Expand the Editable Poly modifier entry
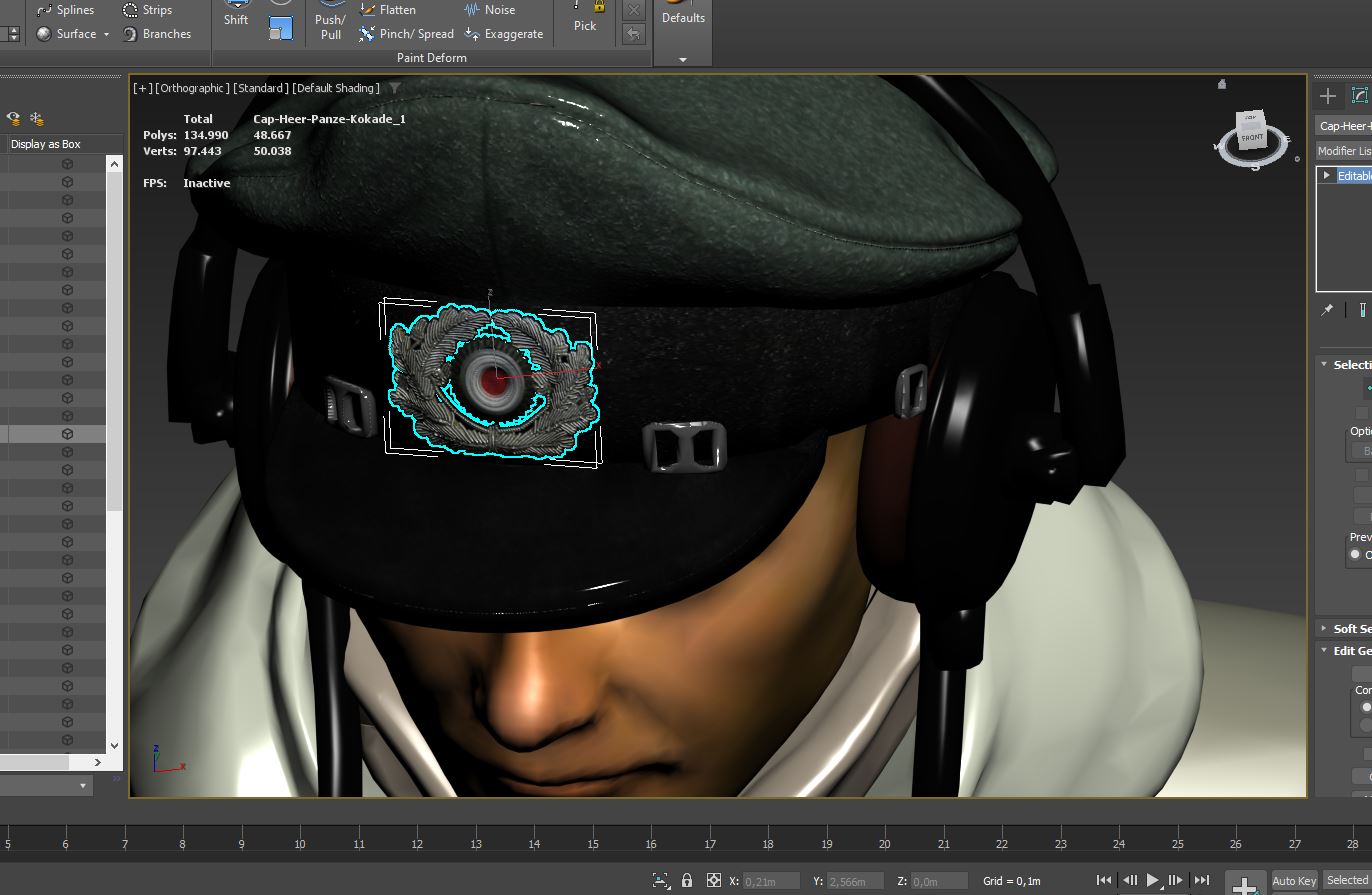Screen dimensions: 1372x895 pyautogui.click(x=1327, y=176)
